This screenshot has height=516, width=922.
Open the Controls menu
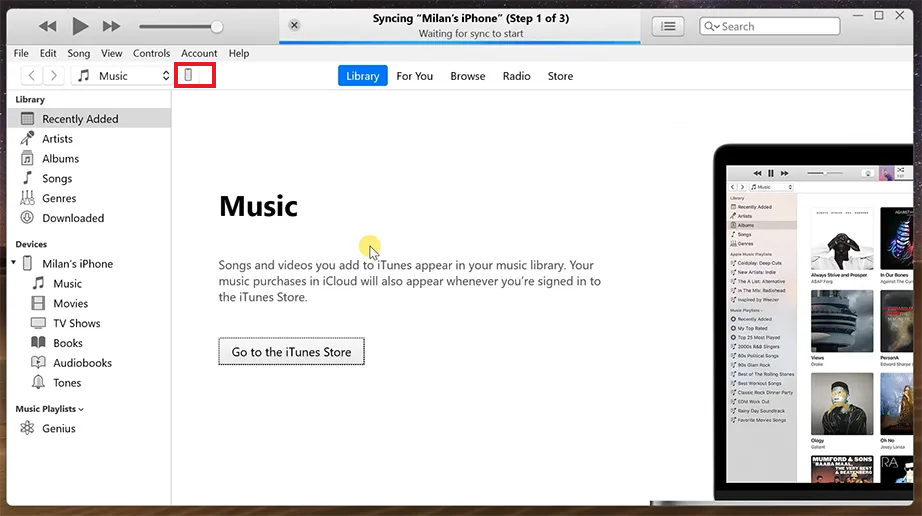(x=151, y=53)
